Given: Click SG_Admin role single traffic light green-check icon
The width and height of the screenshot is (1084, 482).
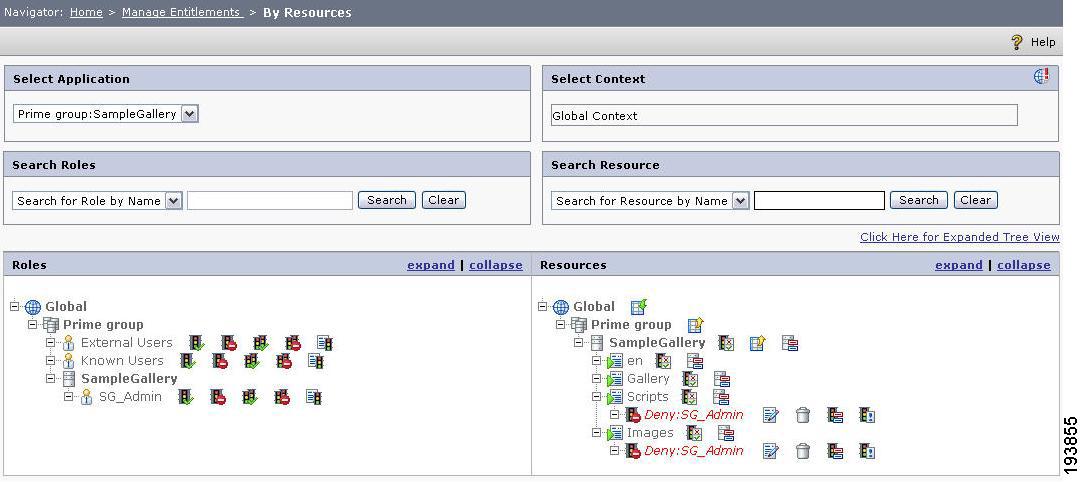Looking at the screenshot, I should point(186,396).
